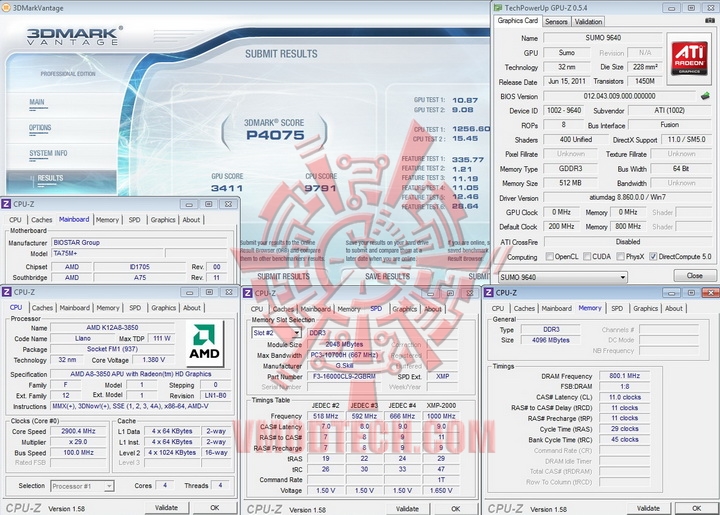The width and height of the screenshot is (720, 515).
Task: Click the CPU score 9791
Action: pos(321,188)
